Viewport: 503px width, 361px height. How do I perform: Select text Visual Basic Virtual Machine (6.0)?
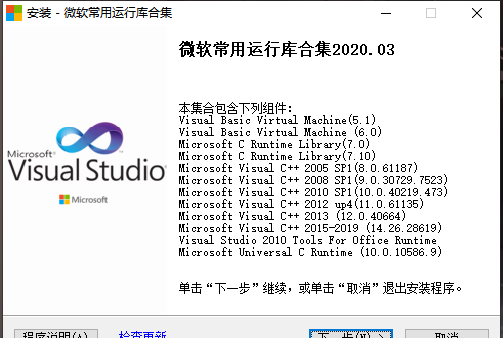(x=280, y=132)
